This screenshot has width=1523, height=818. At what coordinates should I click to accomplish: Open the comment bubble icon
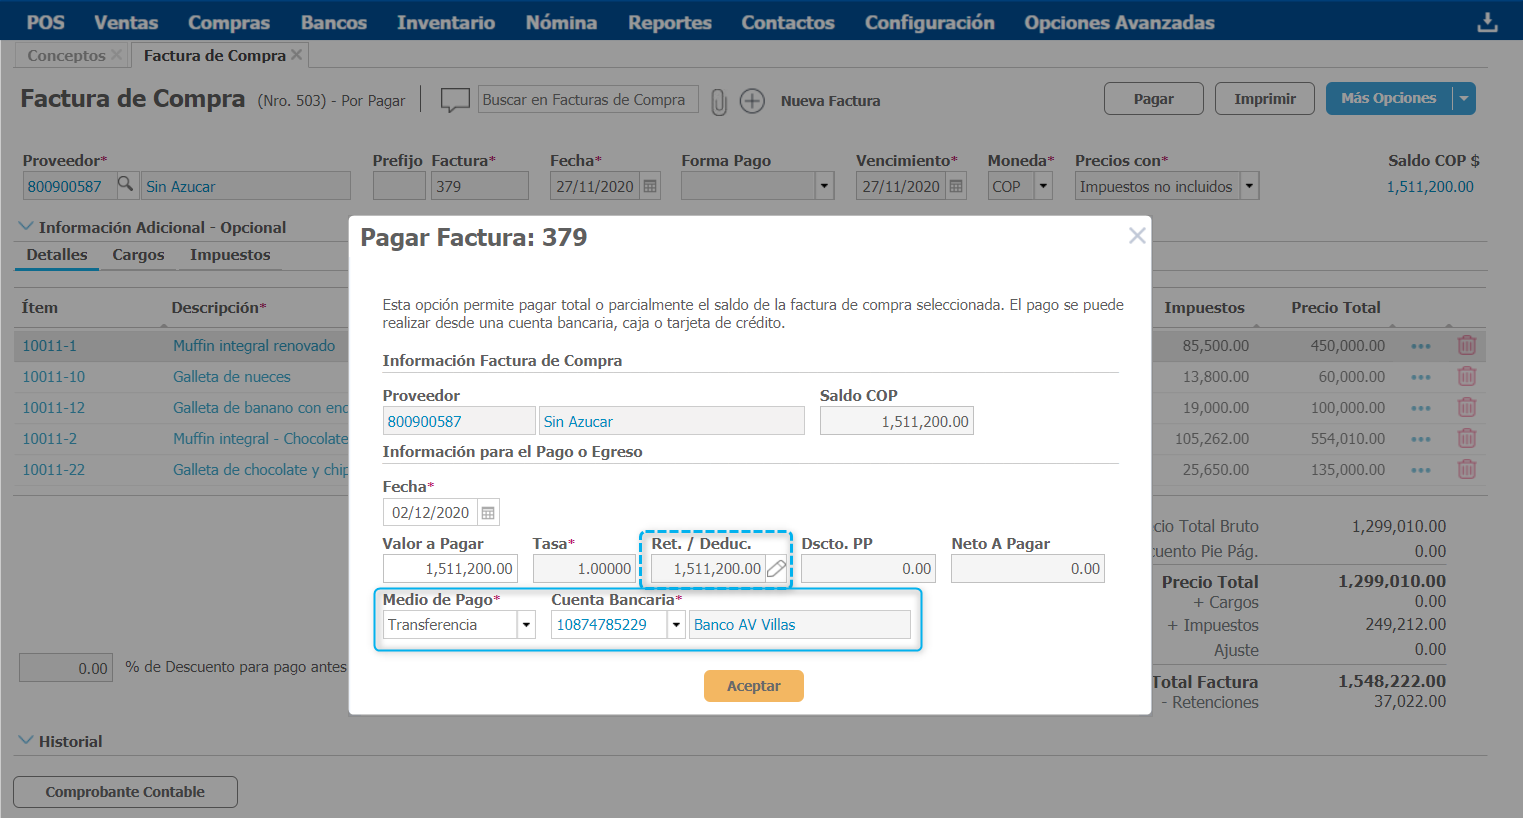(455, 100)
